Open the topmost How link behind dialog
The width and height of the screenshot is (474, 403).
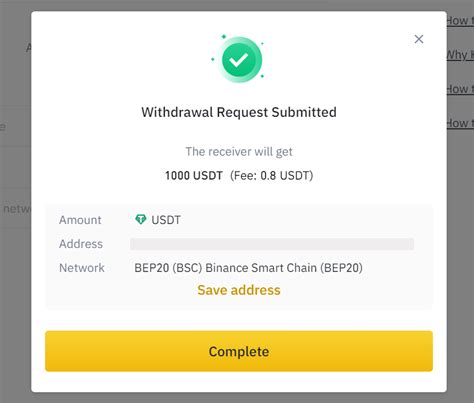(460, 21)
